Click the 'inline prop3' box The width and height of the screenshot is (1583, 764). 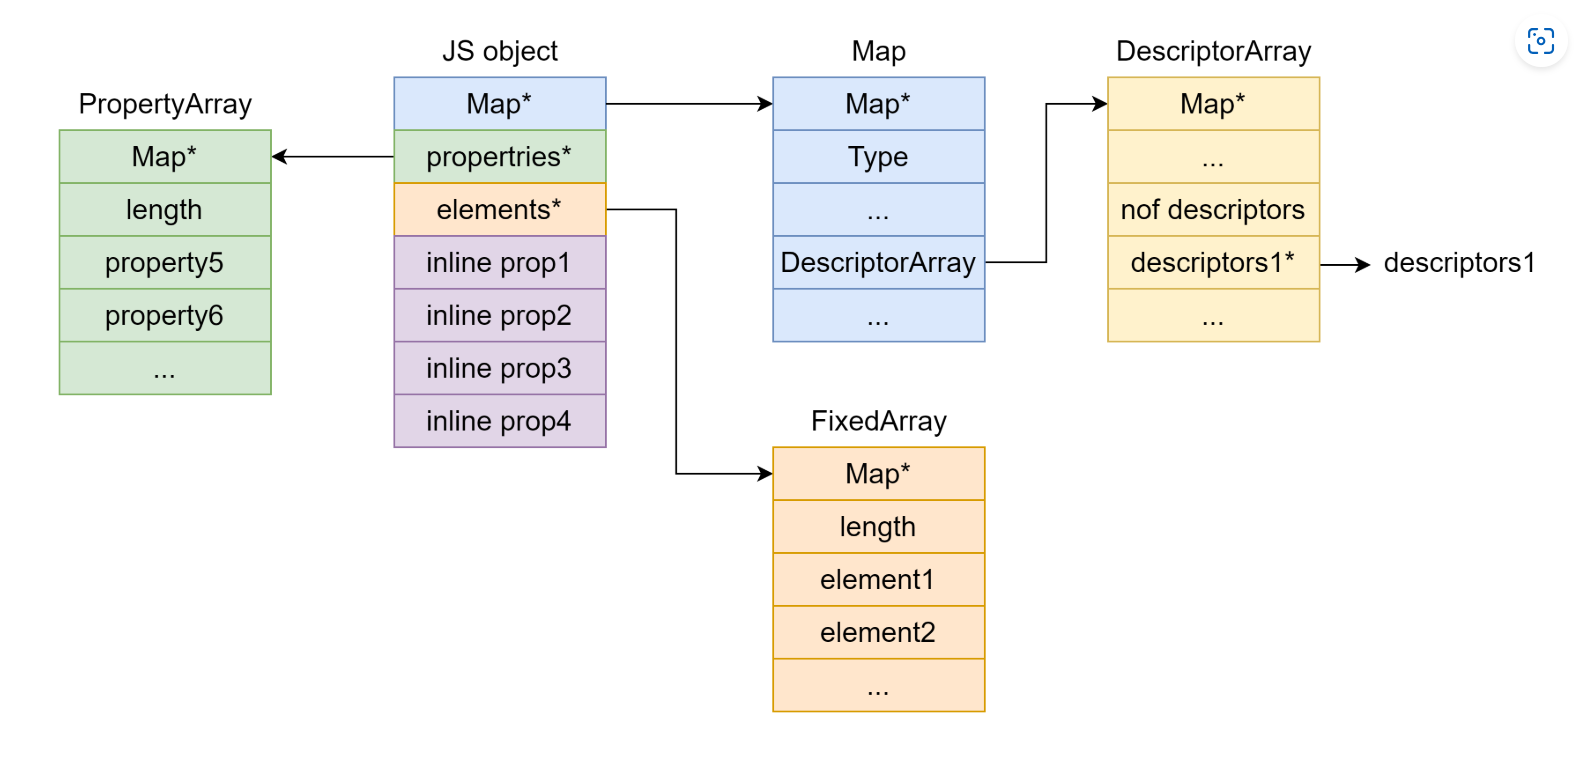click(x=499, y=369)
